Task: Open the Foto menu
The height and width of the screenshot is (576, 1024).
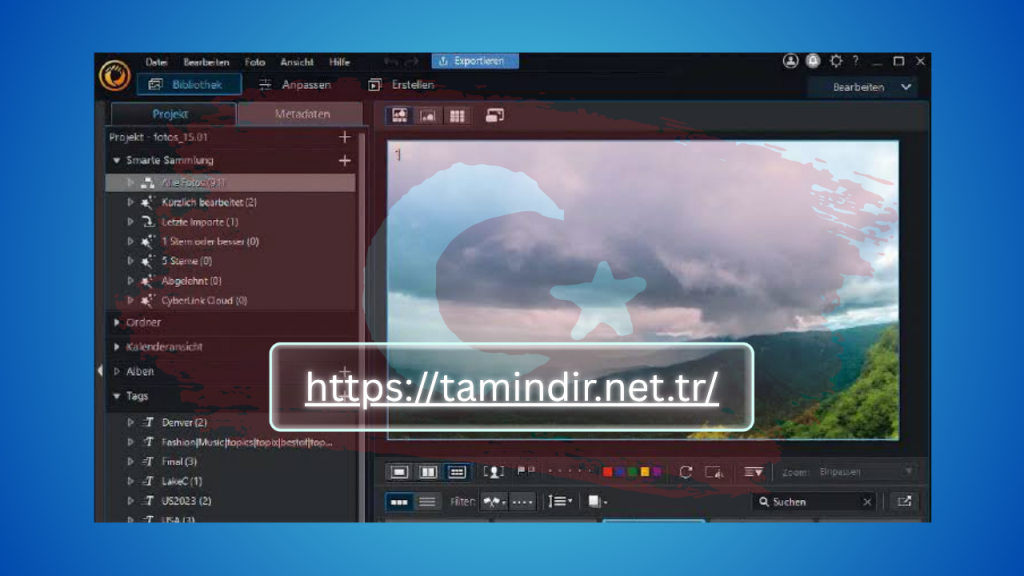Action: (x=255, y=62)
